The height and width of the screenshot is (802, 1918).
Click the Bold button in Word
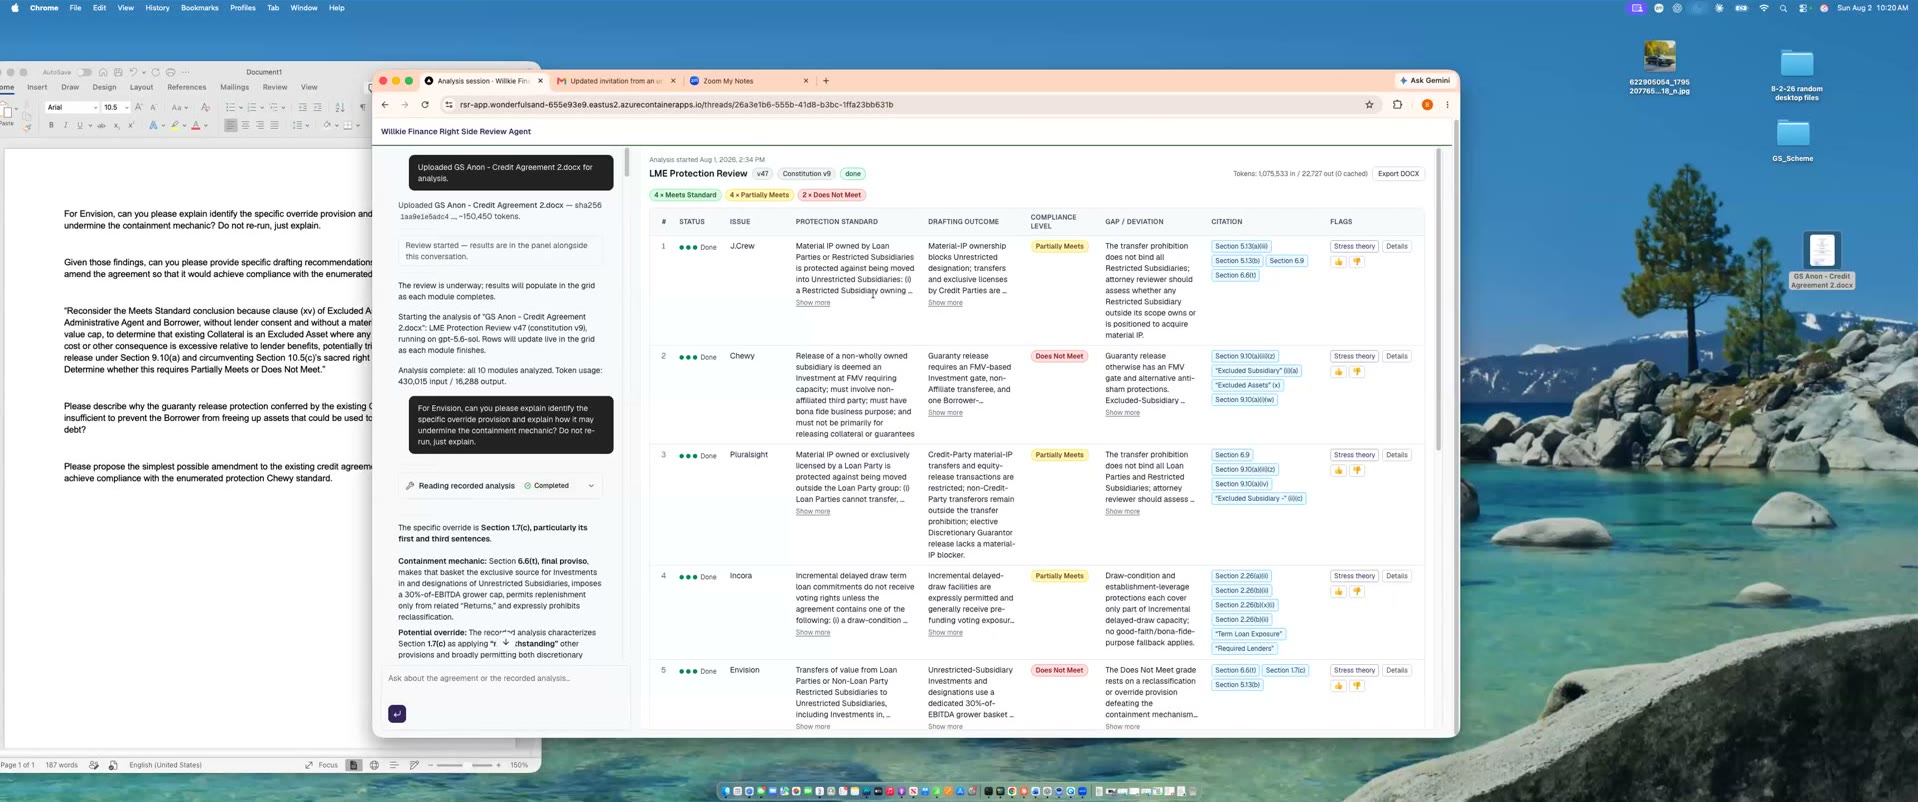51,125
